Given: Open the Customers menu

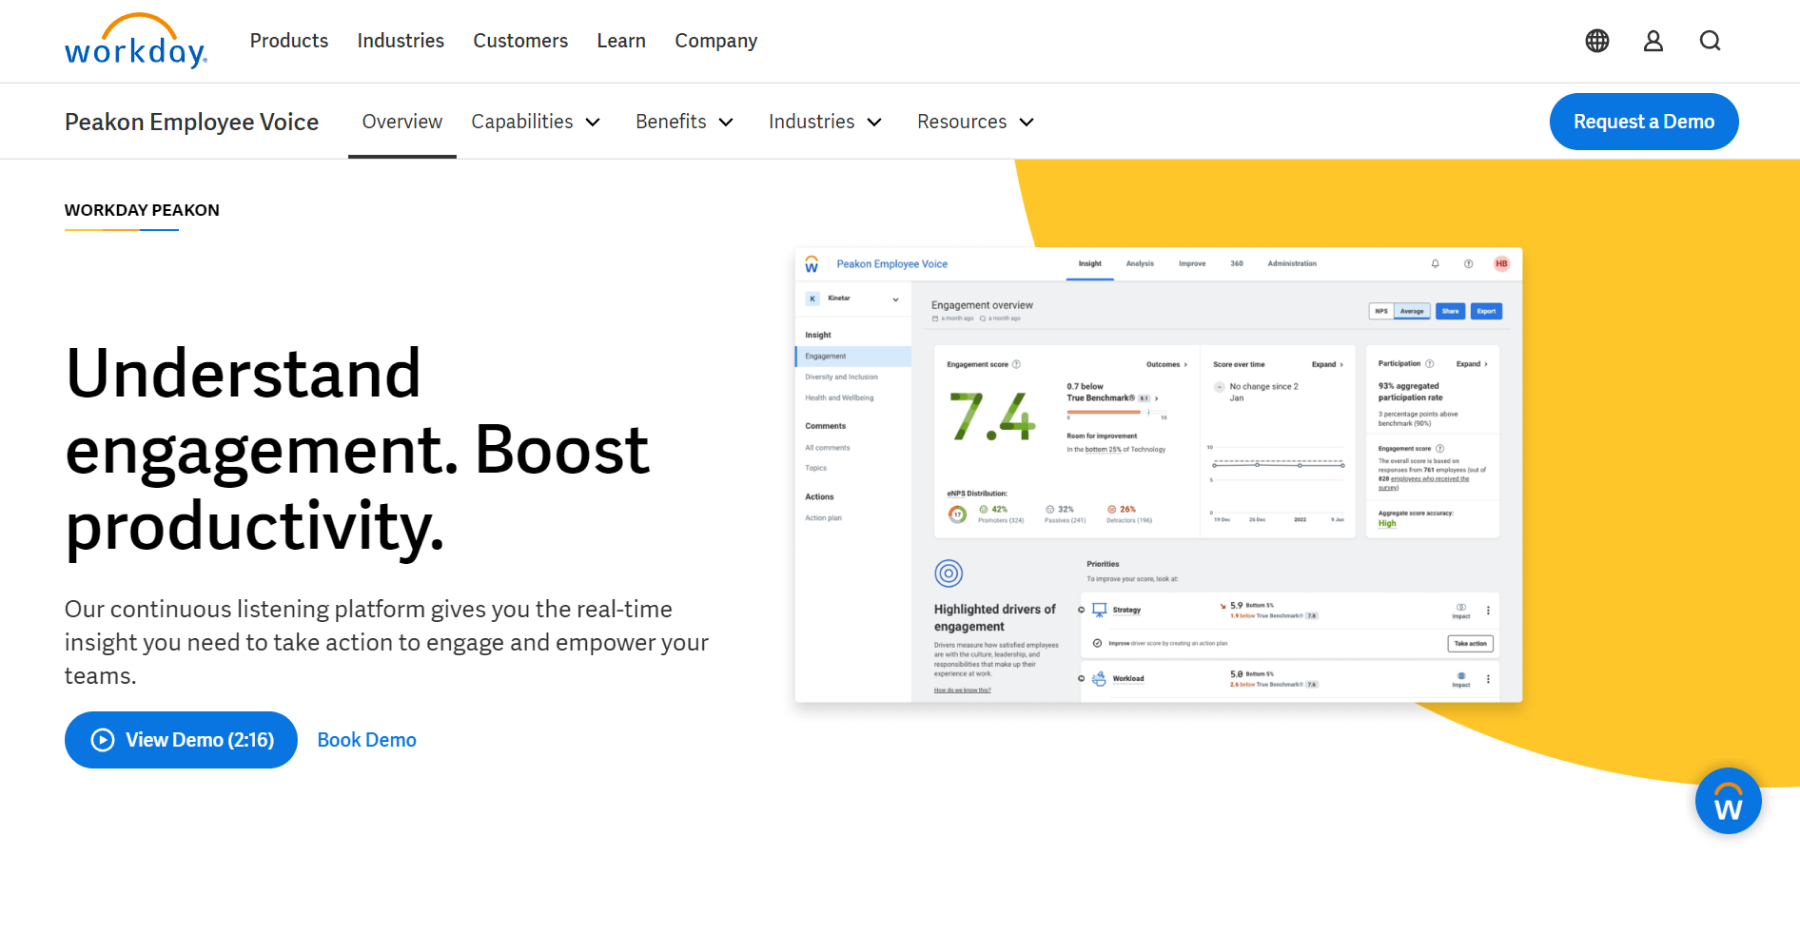Looking at the screenshot, I should tap(520, 41).
